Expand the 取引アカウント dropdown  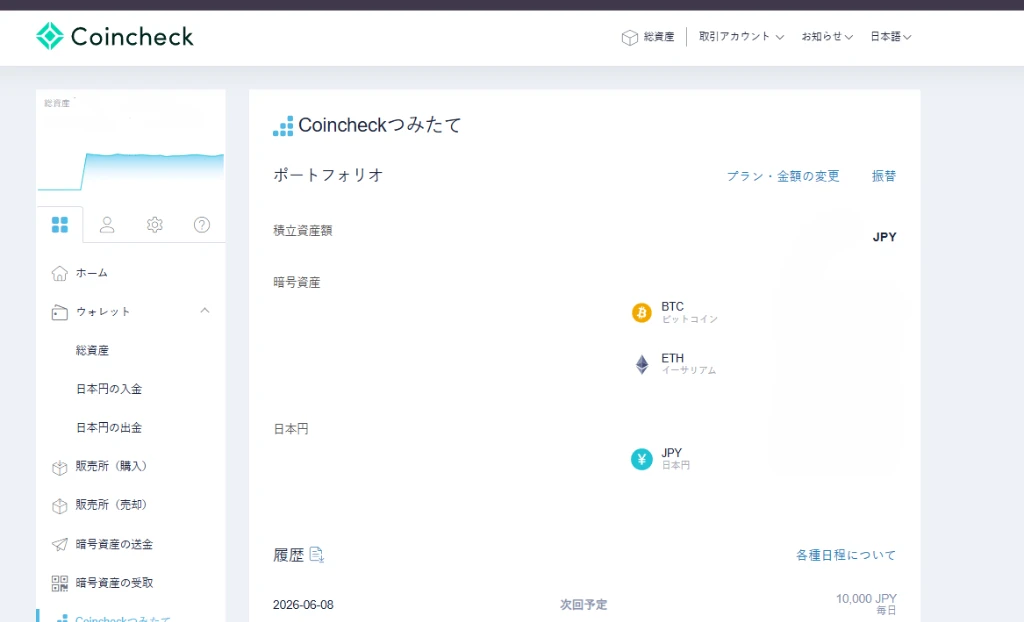pos(741,37)
